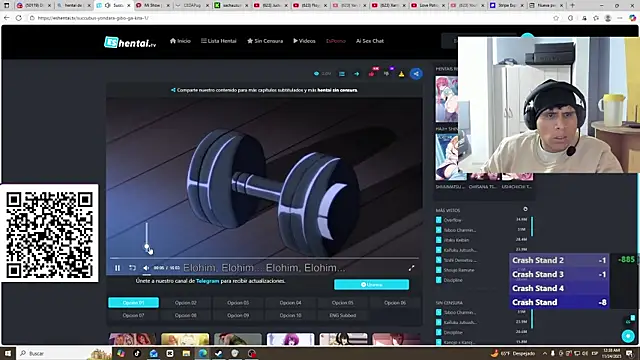Choose the Opcion 07 server

click(133, 316)
